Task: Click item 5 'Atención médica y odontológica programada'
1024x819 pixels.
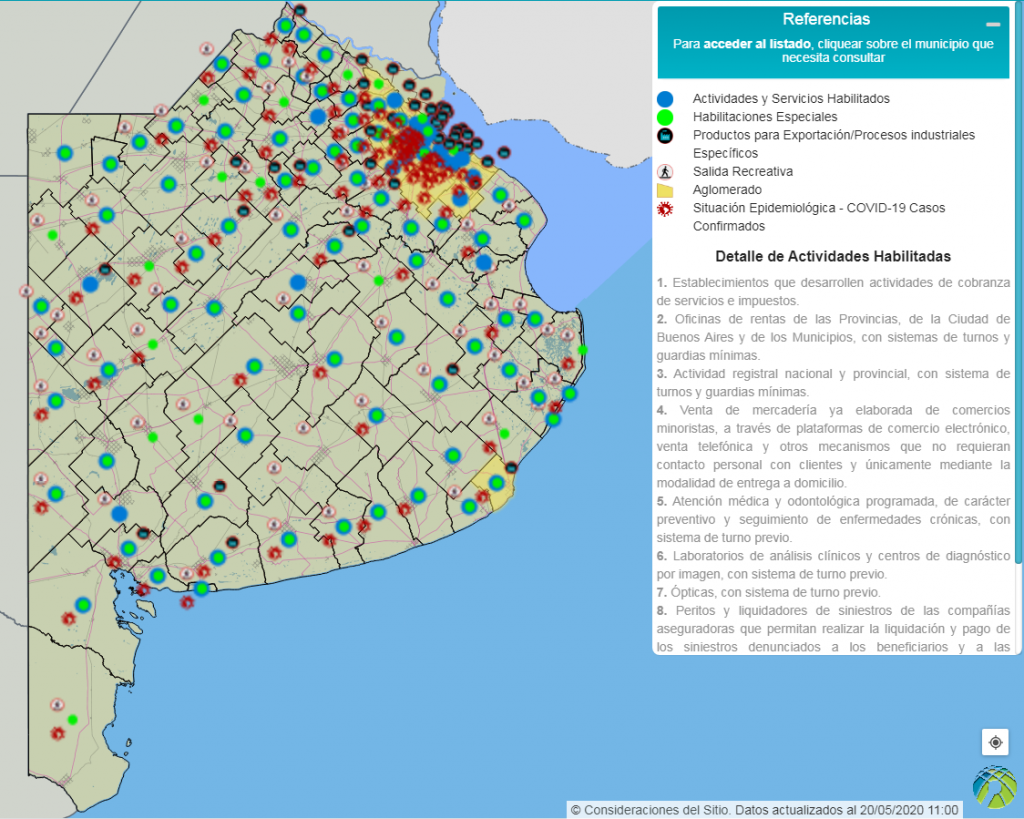Action: (x=833, y=519)
